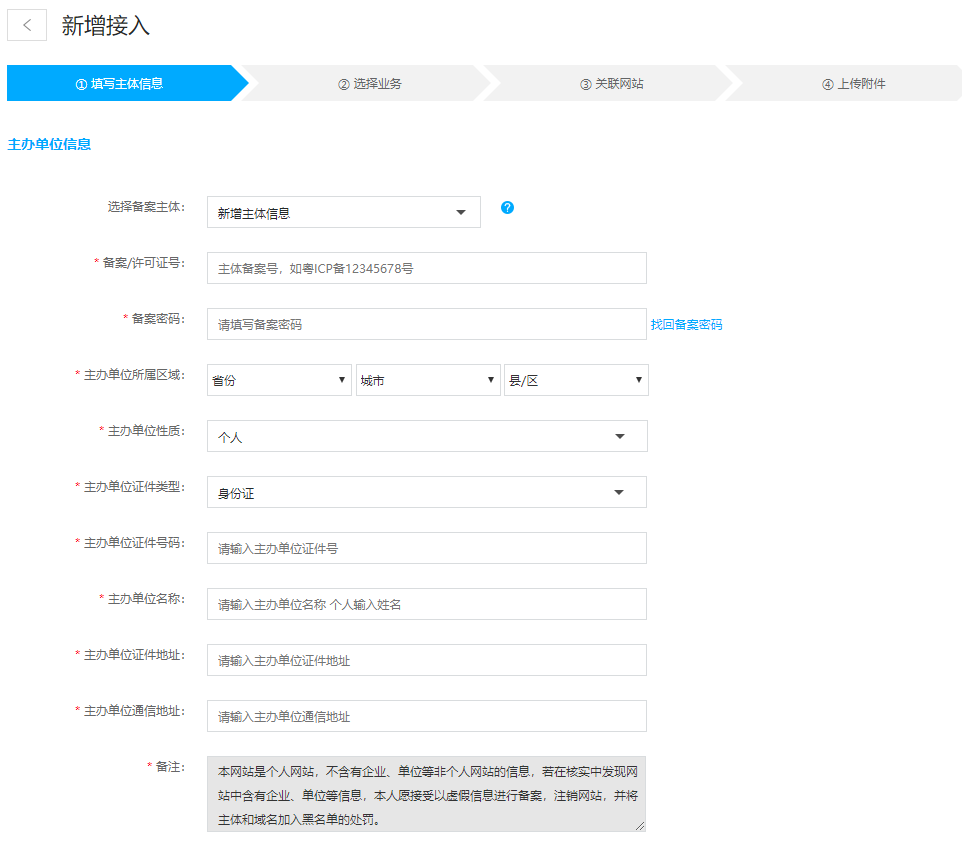Click the 找回备案密码 link
962x843 pixels.
click(x=686, y=325)
